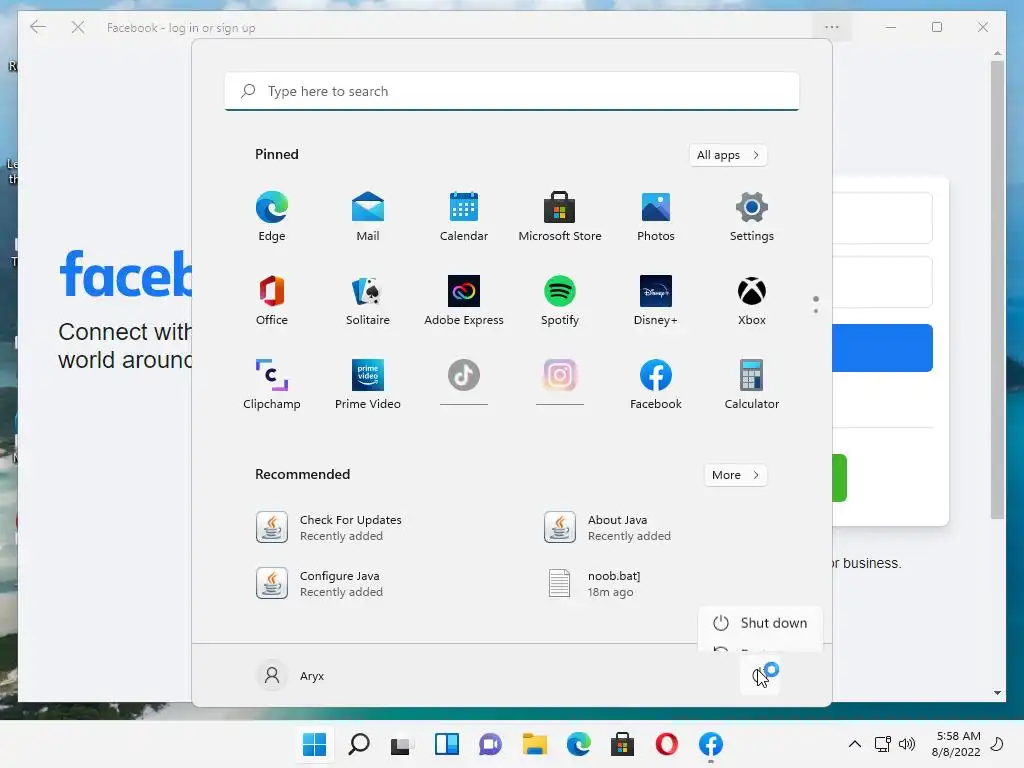This screenshot has height=768, width=1024.
Task: Click the Facebook window vertical scrollbar
Action: click(997, 290)
